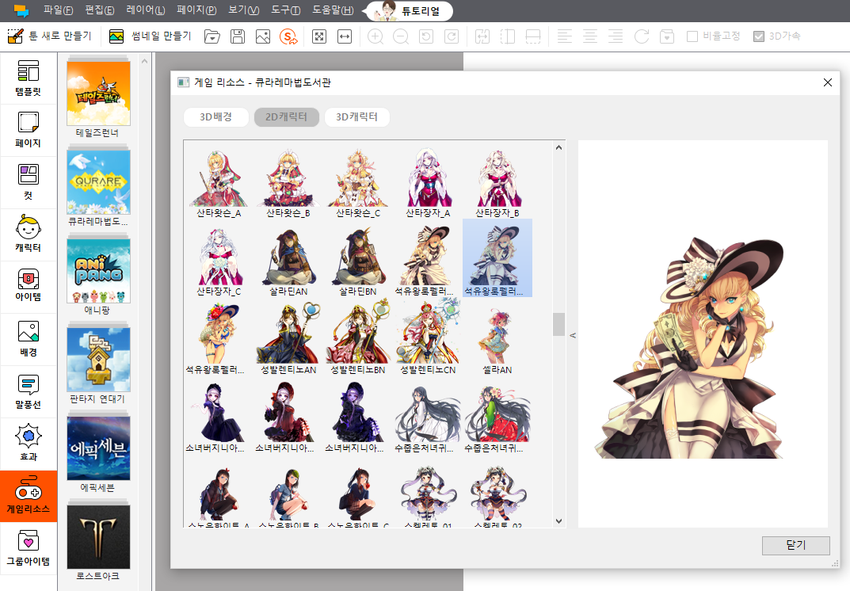Click the fit-to-screen toolbar icon
850x591 pixels.
(x=319, y=36)
